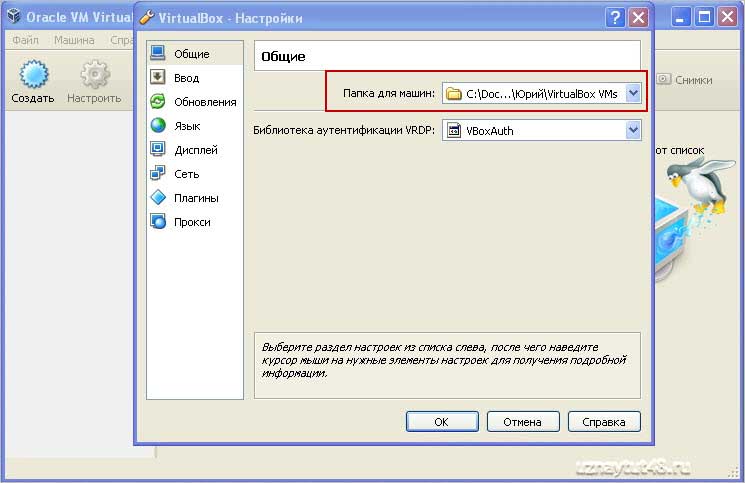Click the Справка button
The image size is (745, 483).
pos(604,421)
